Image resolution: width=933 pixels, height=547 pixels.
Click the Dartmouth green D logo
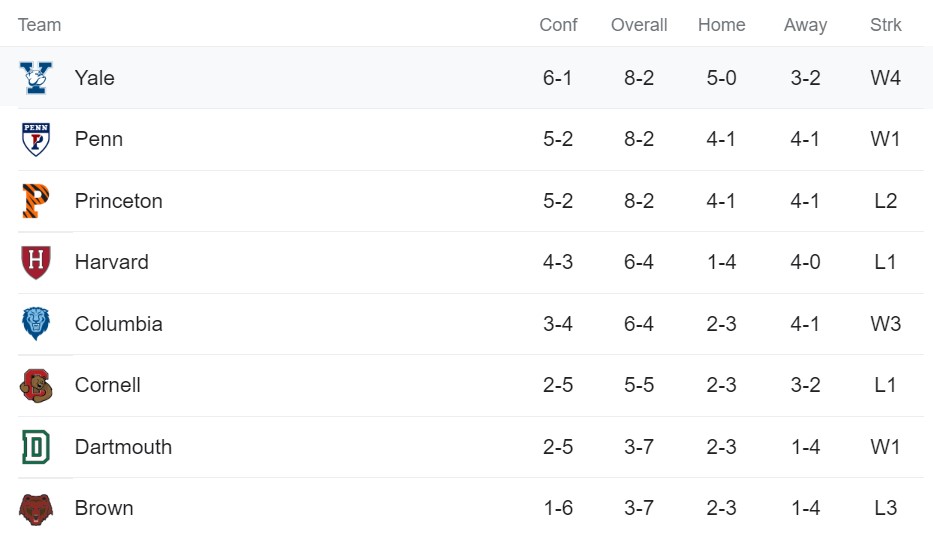tap(36, 447)
